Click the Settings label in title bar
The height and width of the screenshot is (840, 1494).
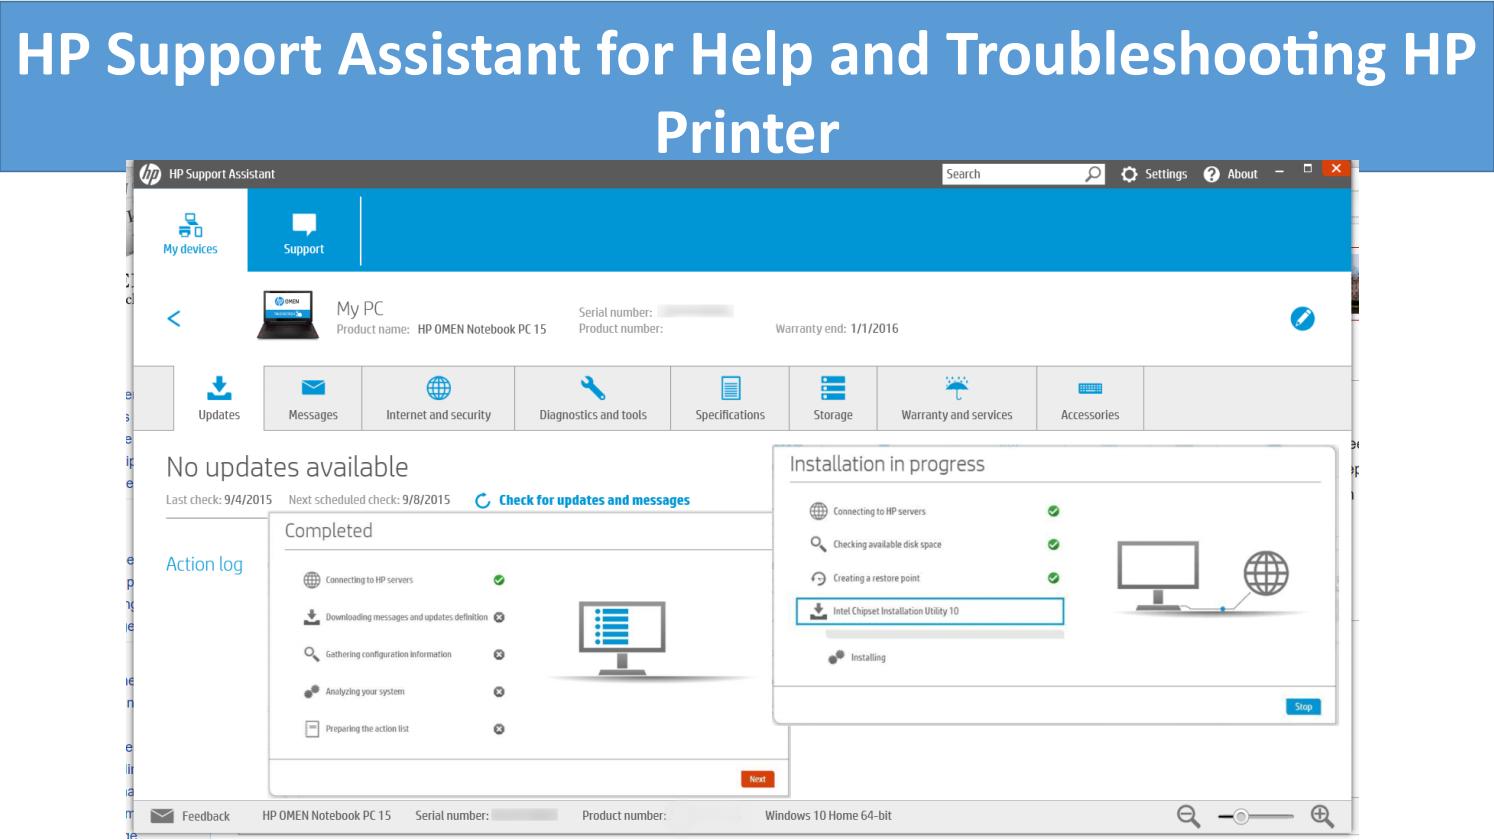[1166, 174]
